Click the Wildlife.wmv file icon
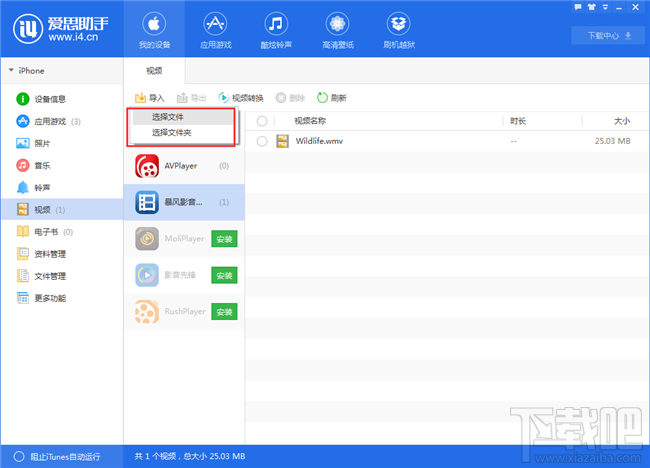The width and height of the screenshot is (650, 468). 282,141
